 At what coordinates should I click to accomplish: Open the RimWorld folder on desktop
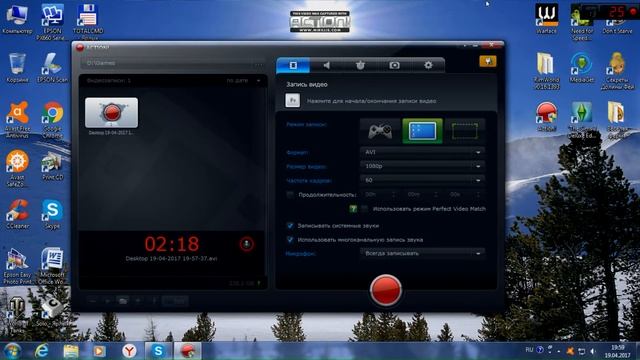(546, 71)
